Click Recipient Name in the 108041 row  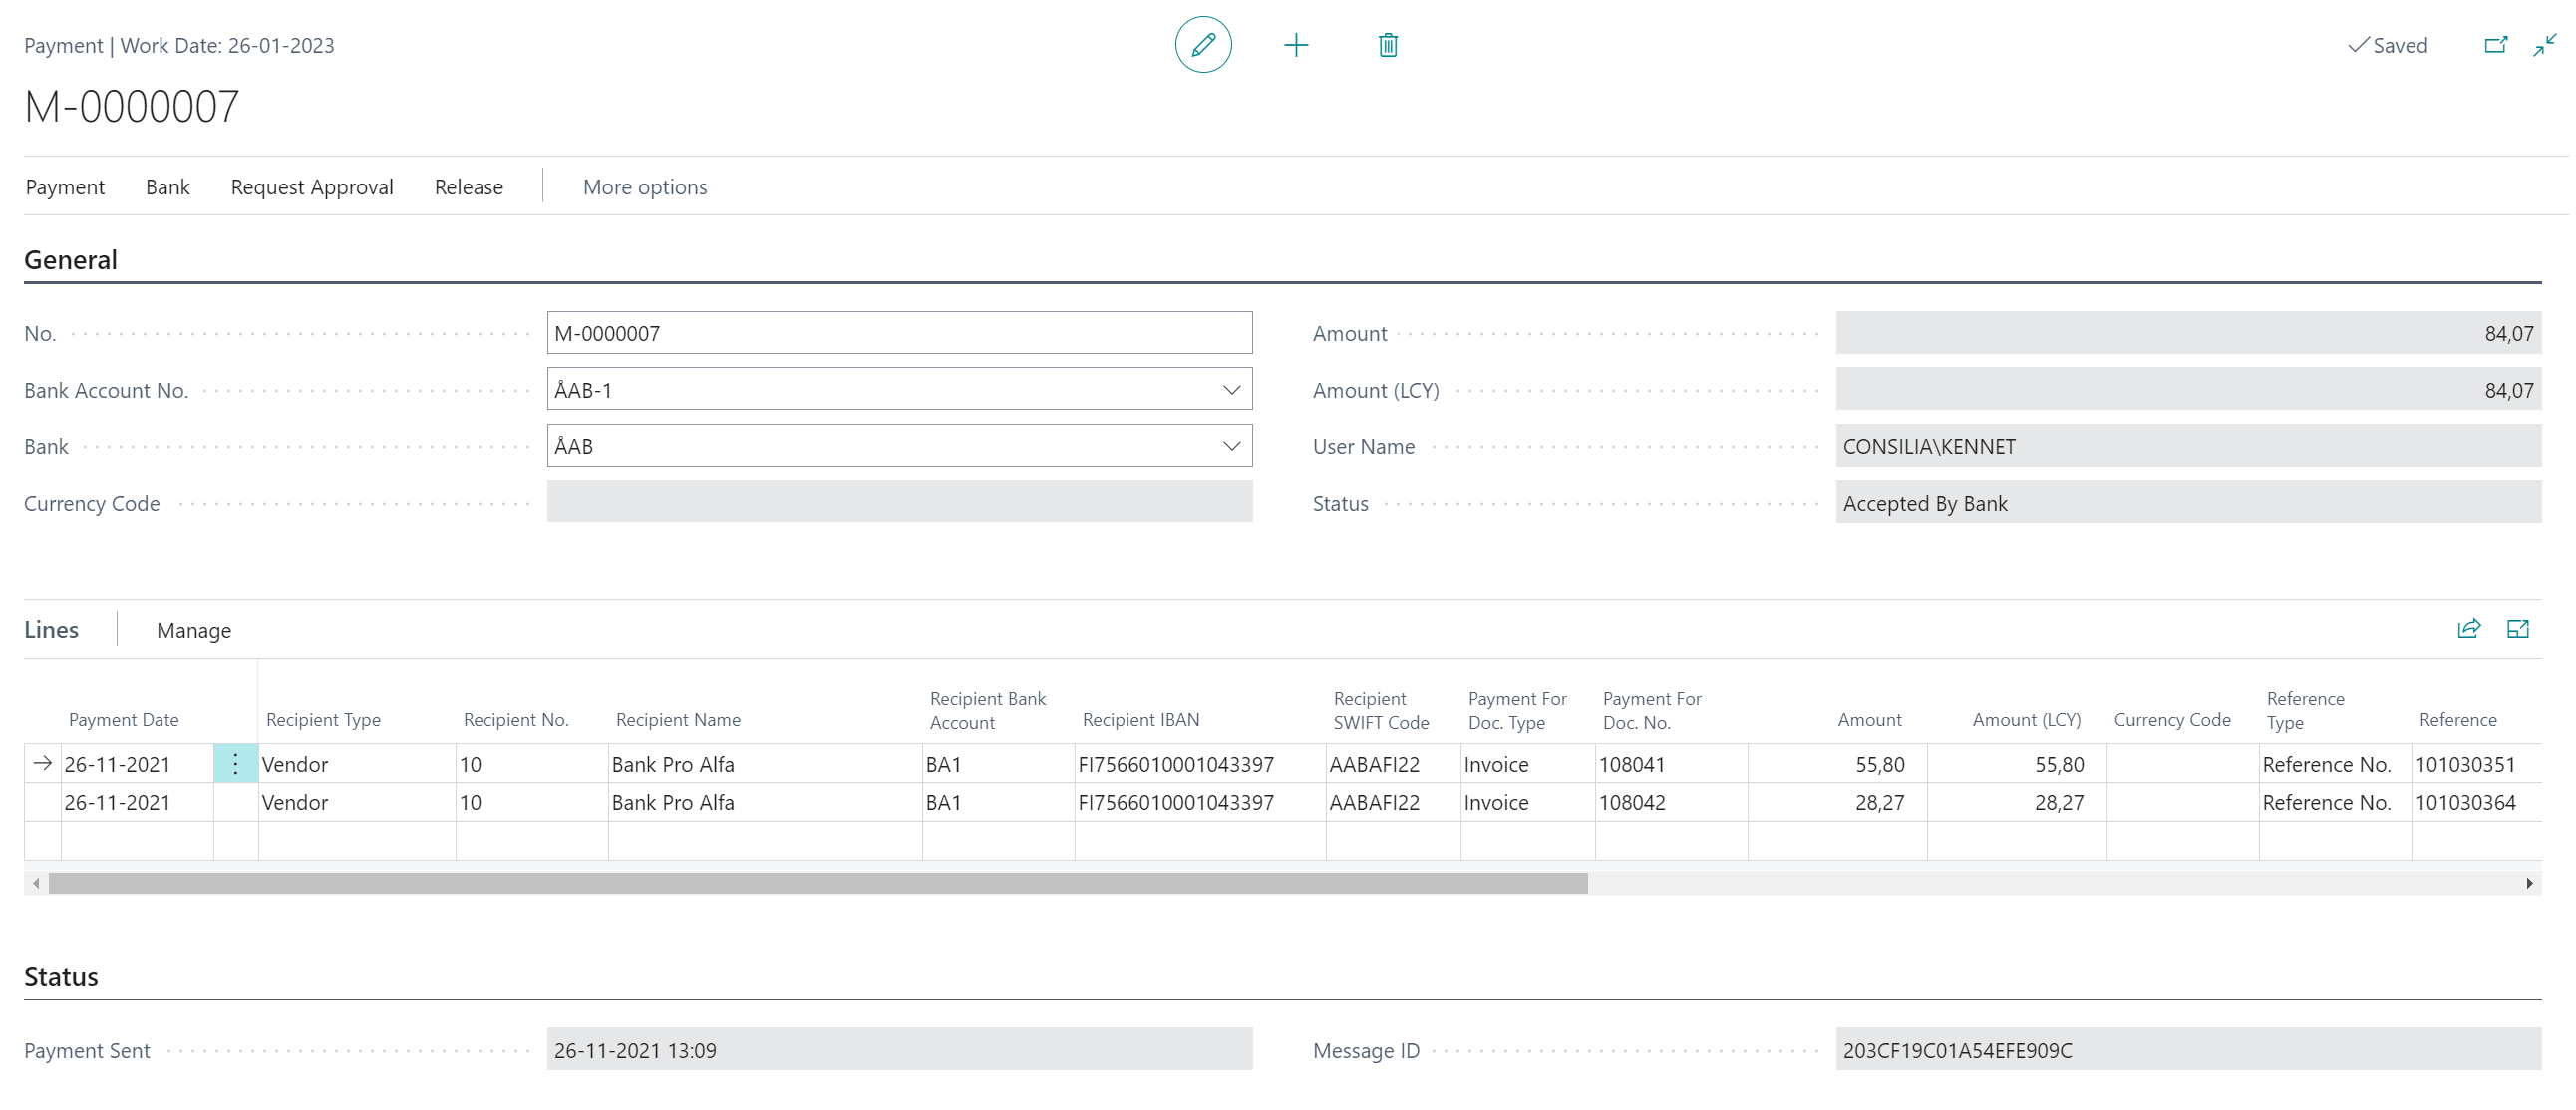pyautogui.click(x=765, y=765)
